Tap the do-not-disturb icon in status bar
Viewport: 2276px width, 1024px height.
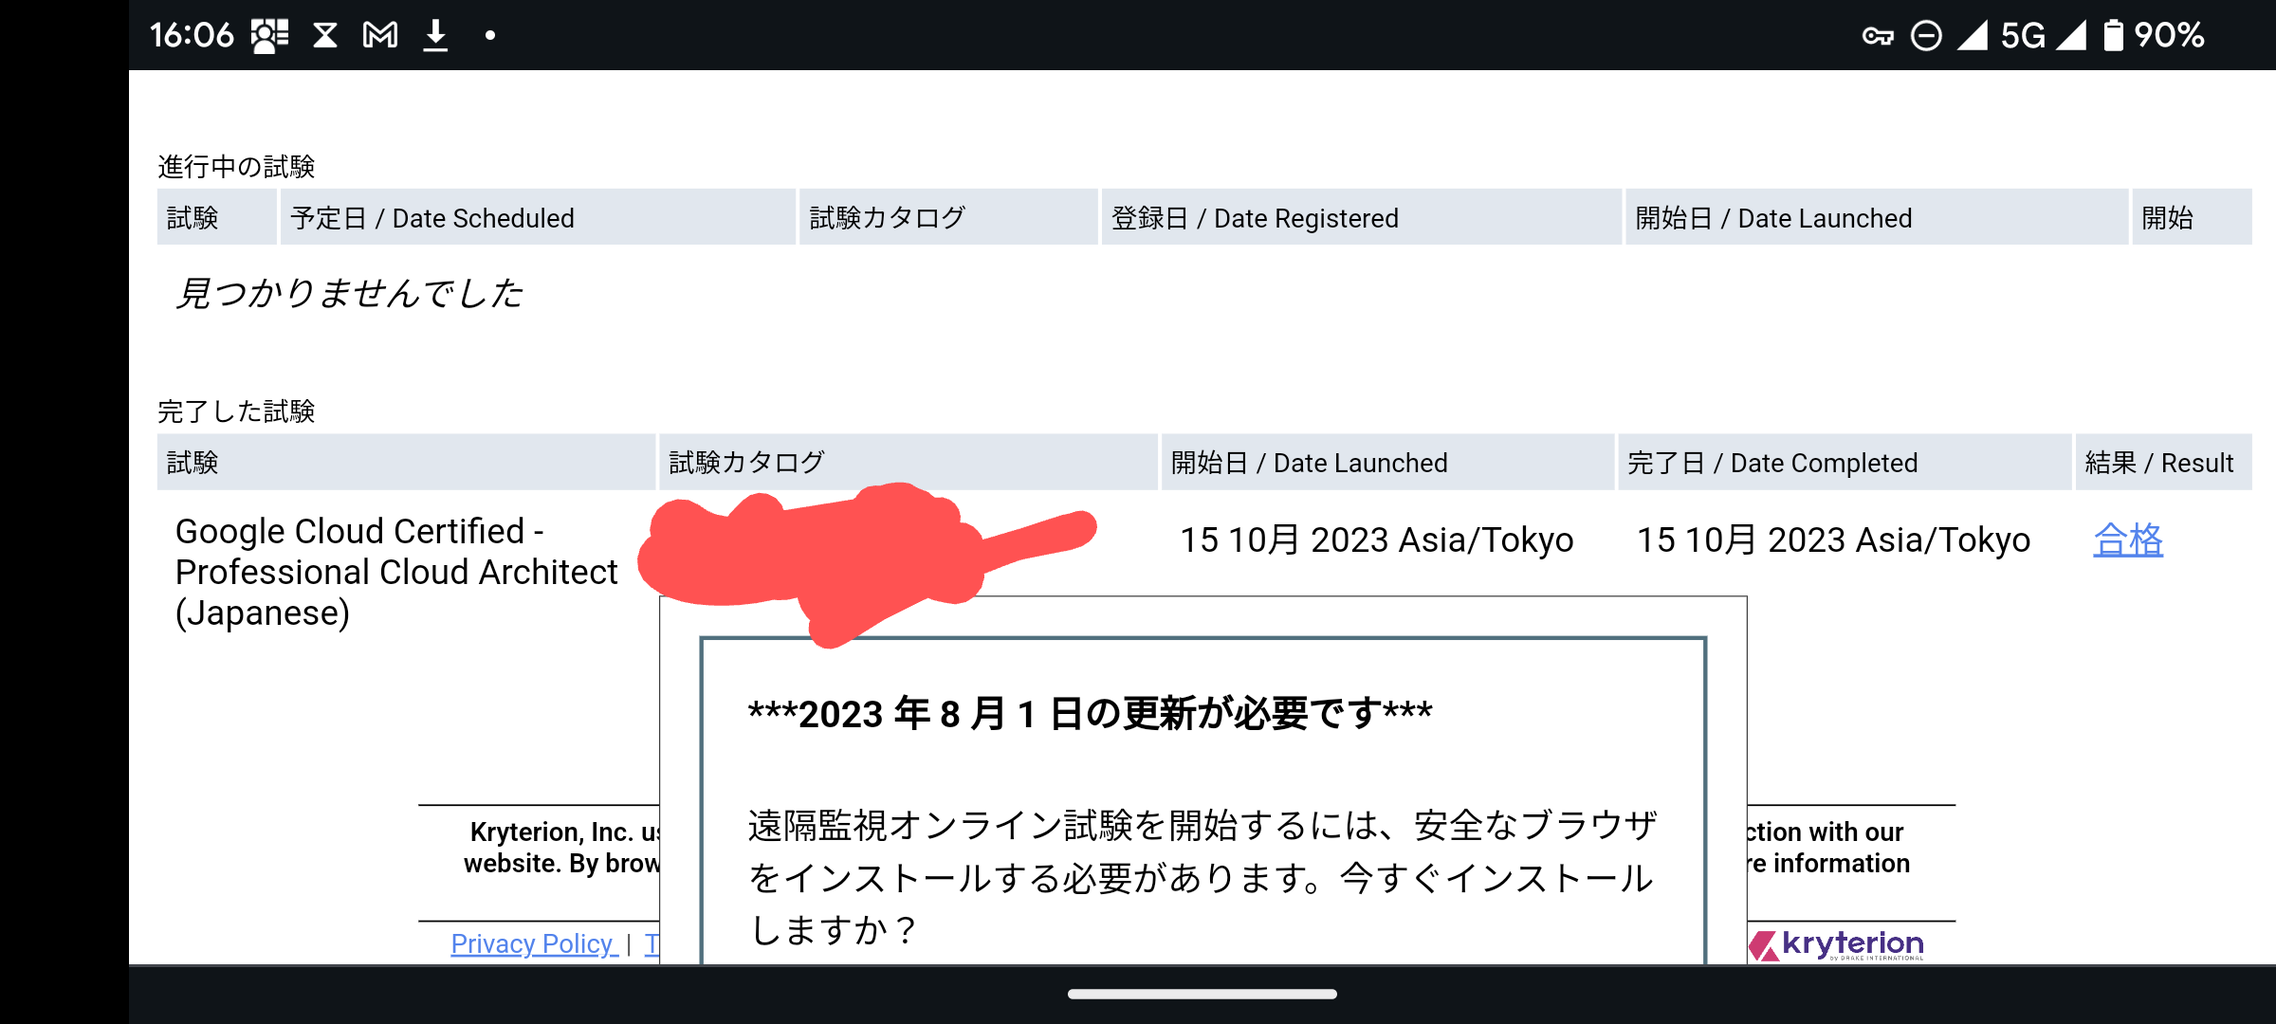click(1926, 36)
